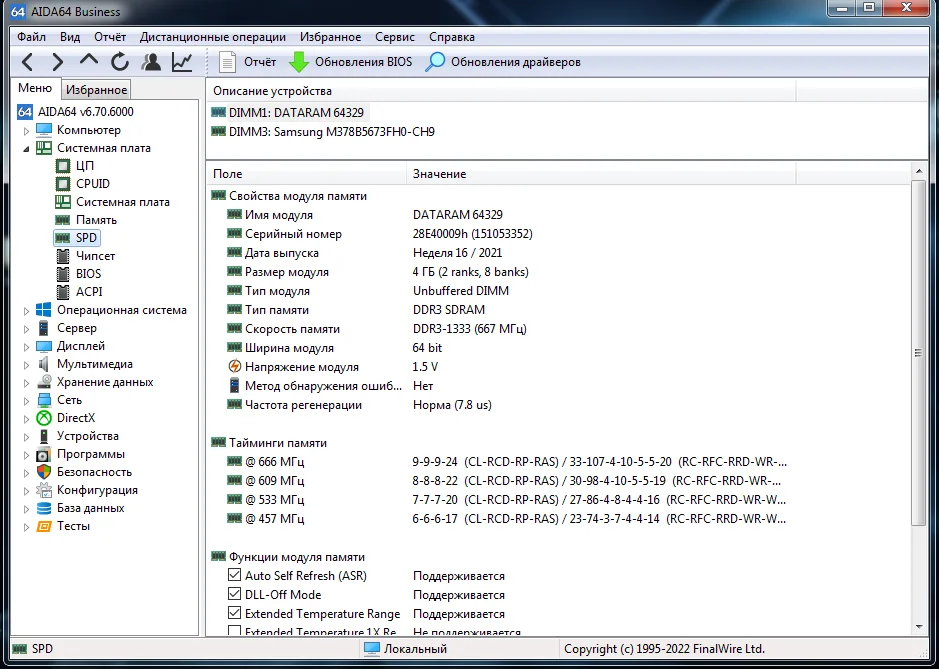Open the Дистанционные операции menu
Image resolution: width=939 pixels, height=669 pixels.
click(213, 37)
